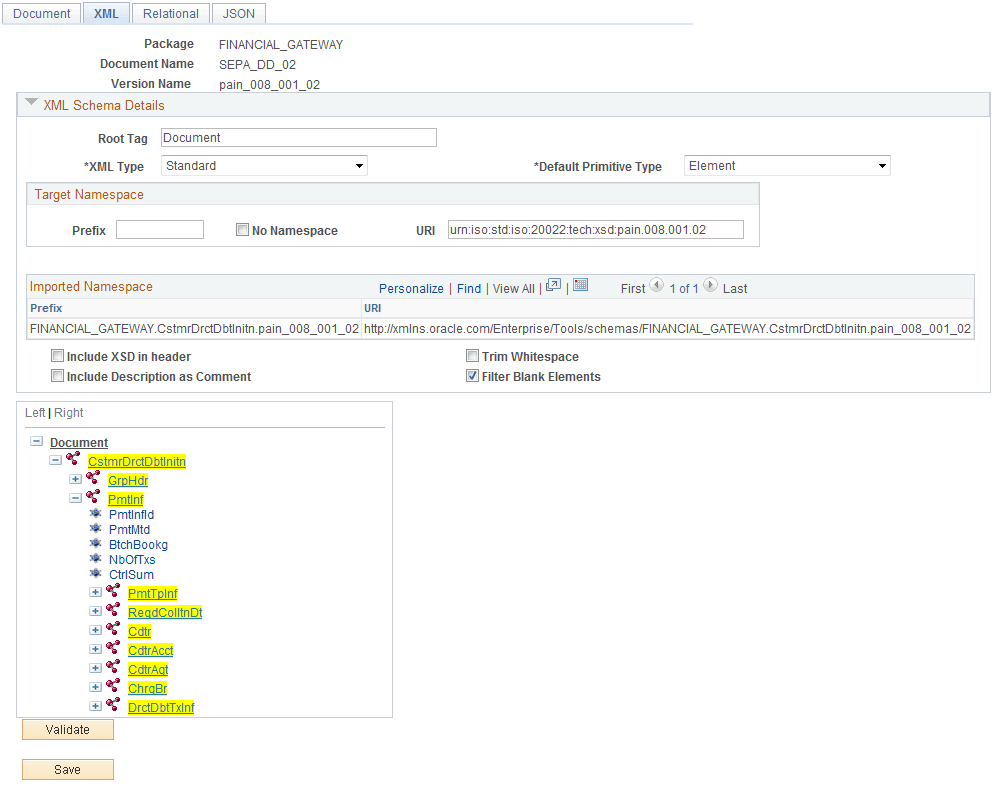The width and height of the screenshot is (996, 785).
Task: Enable Include XSD in header
Action: pos(57,355)
